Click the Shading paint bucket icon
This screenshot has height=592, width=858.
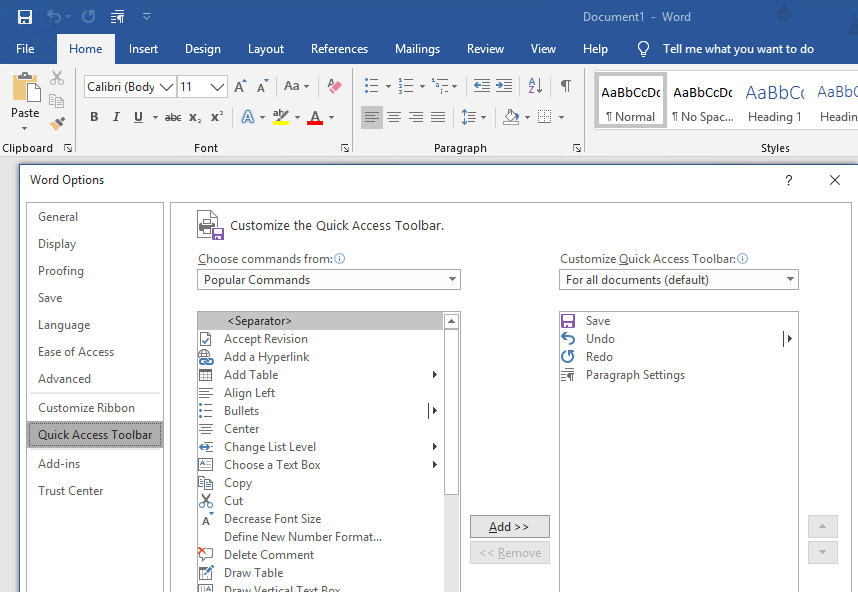click(511, 117)
